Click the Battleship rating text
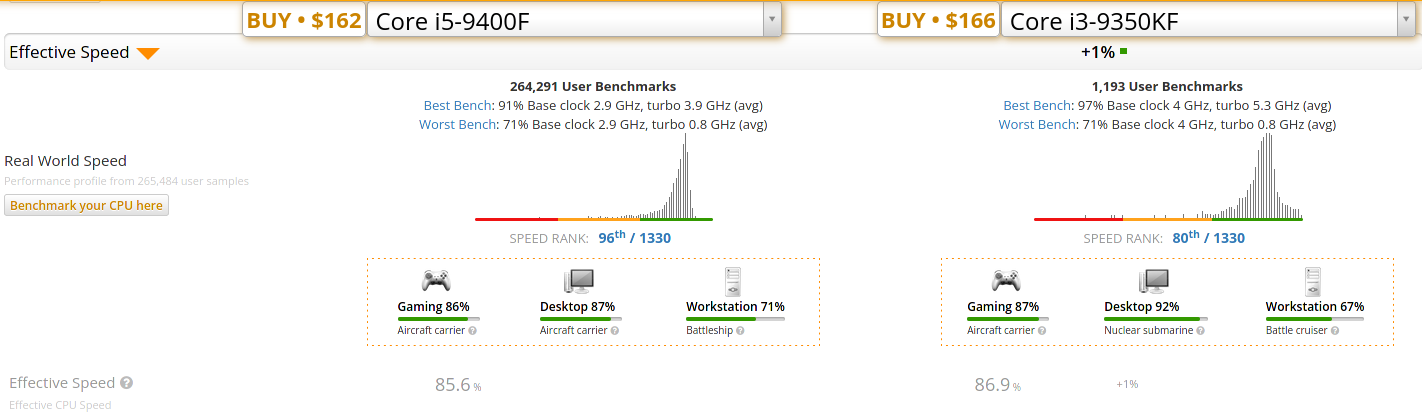Viewport: 1422px width, 419px height. point(707,330)
